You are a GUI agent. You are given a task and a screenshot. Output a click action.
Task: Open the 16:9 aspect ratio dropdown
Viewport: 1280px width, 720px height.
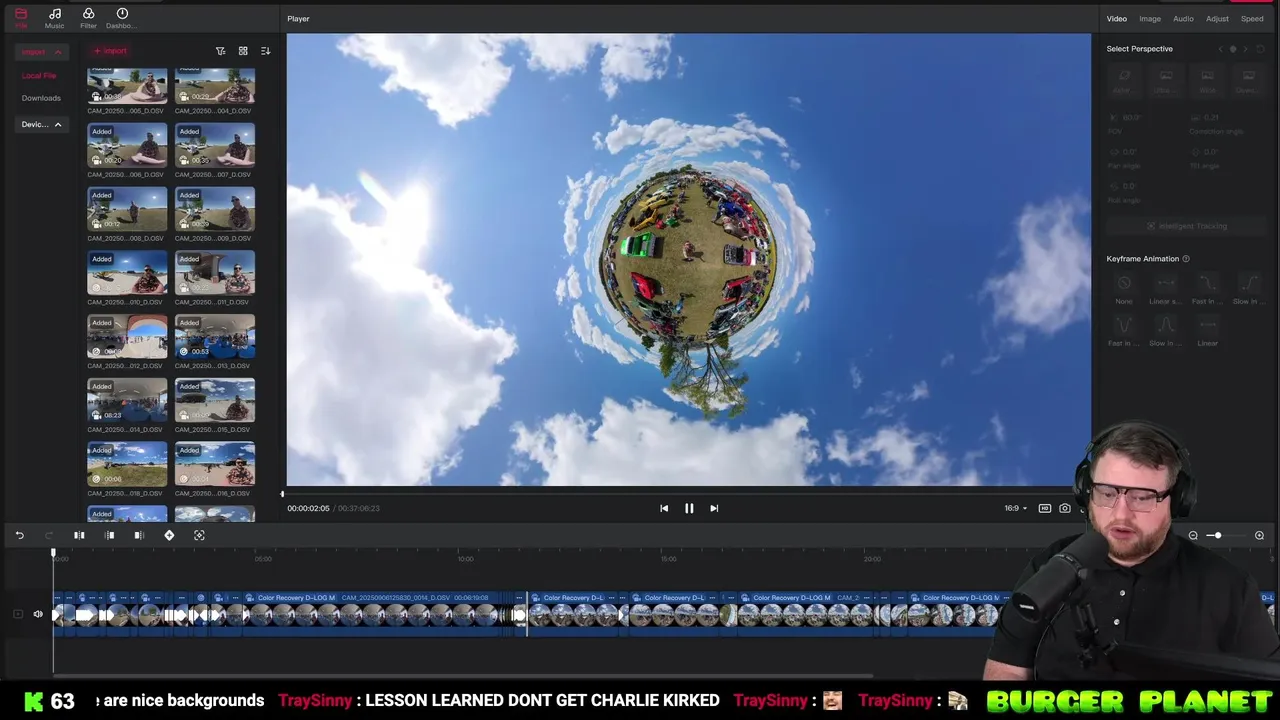1015,508
